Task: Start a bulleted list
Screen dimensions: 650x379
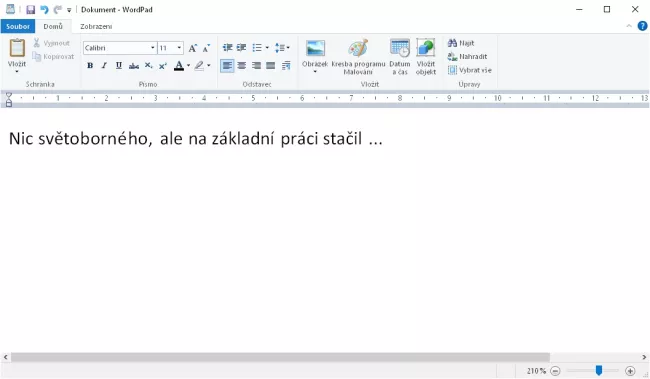Action: pos(257,48)
